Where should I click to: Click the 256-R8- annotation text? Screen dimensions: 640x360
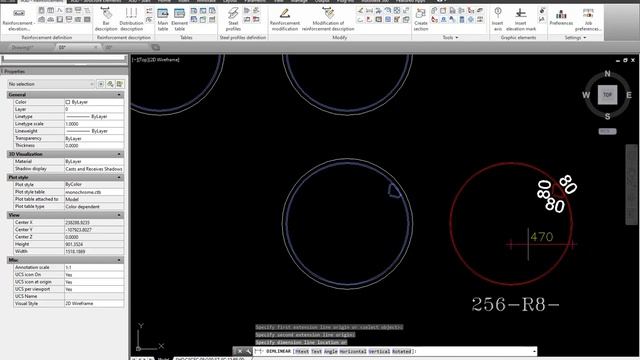pos(515,304)
